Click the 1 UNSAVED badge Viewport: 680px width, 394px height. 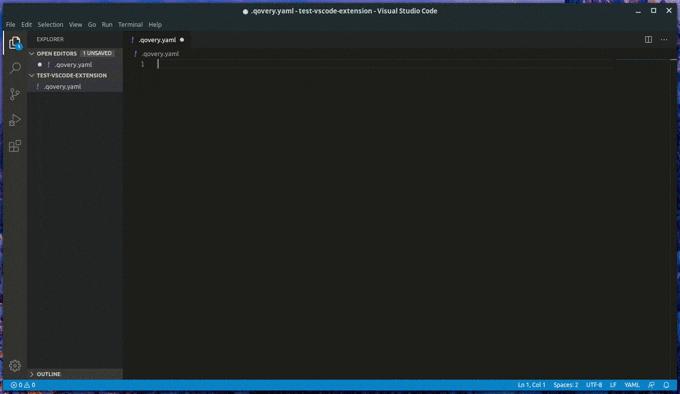(x=97, y=53)
